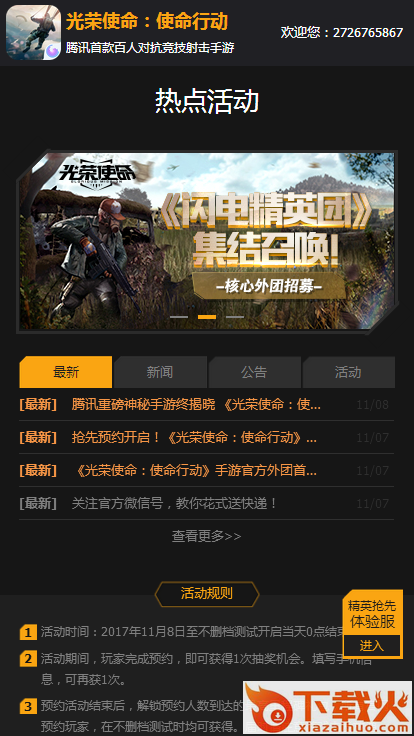
Task: Tap the game app icon in header
Action: click(33, 32)
